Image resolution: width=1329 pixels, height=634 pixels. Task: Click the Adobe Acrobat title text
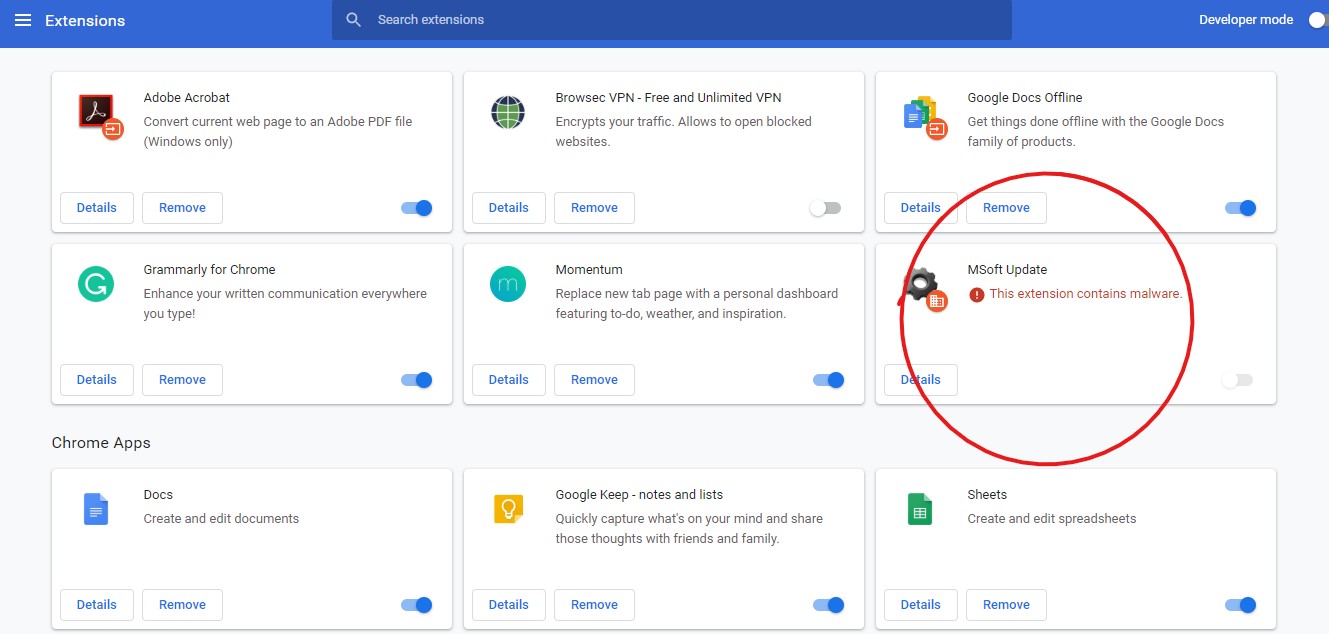click(x=187, y=98)
